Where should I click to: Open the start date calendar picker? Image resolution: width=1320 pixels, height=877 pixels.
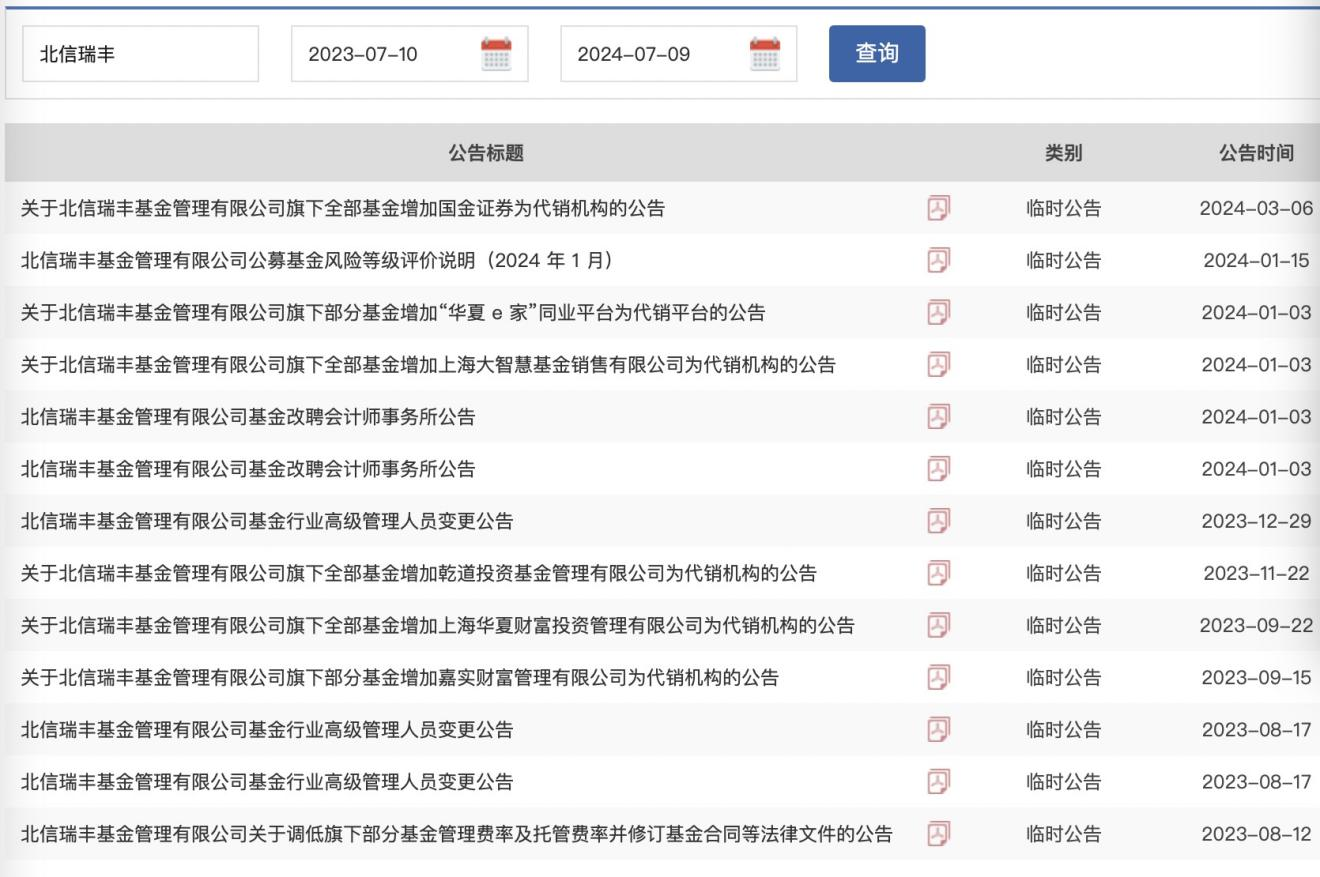pos(496,53)
